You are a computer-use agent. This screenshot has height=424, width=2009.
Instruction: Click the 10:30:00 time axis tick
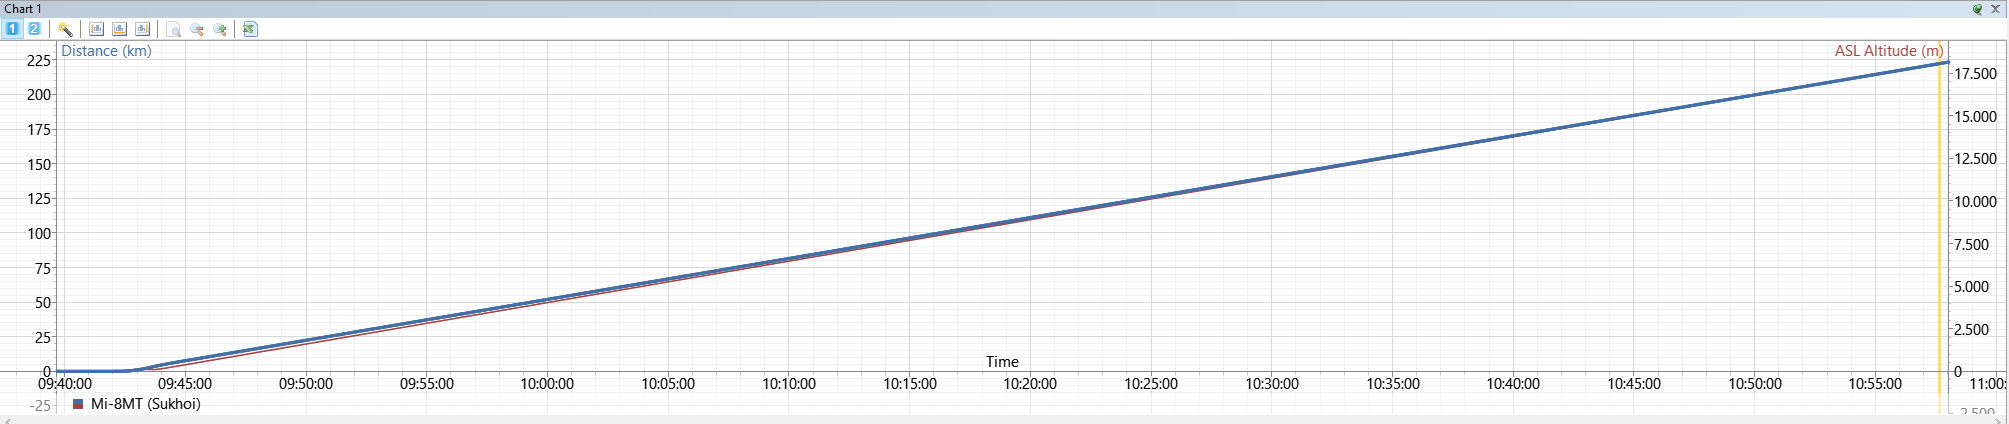click(1272, 384)
